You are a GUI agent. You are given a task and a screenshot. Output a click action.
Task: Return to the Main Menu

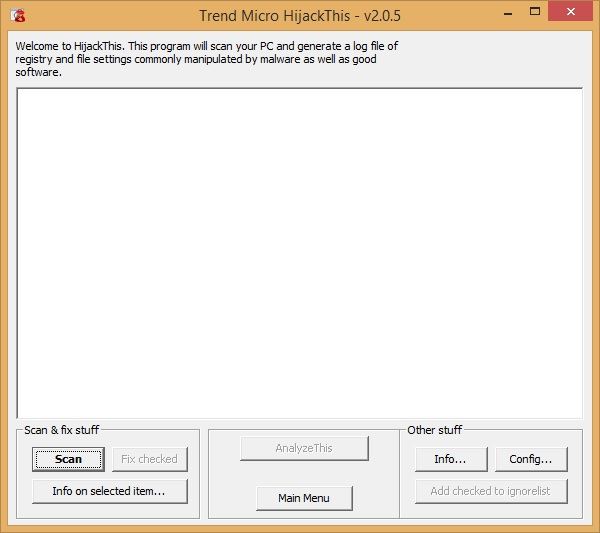tap(304, 498)
